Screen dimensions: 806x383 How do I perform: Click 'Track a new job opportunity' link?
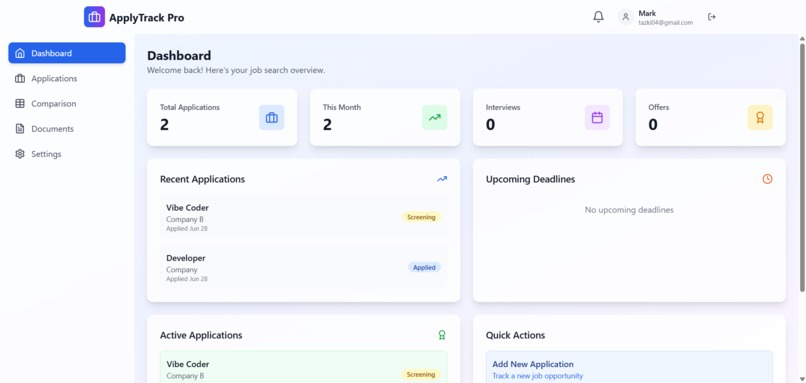(538, 376)
